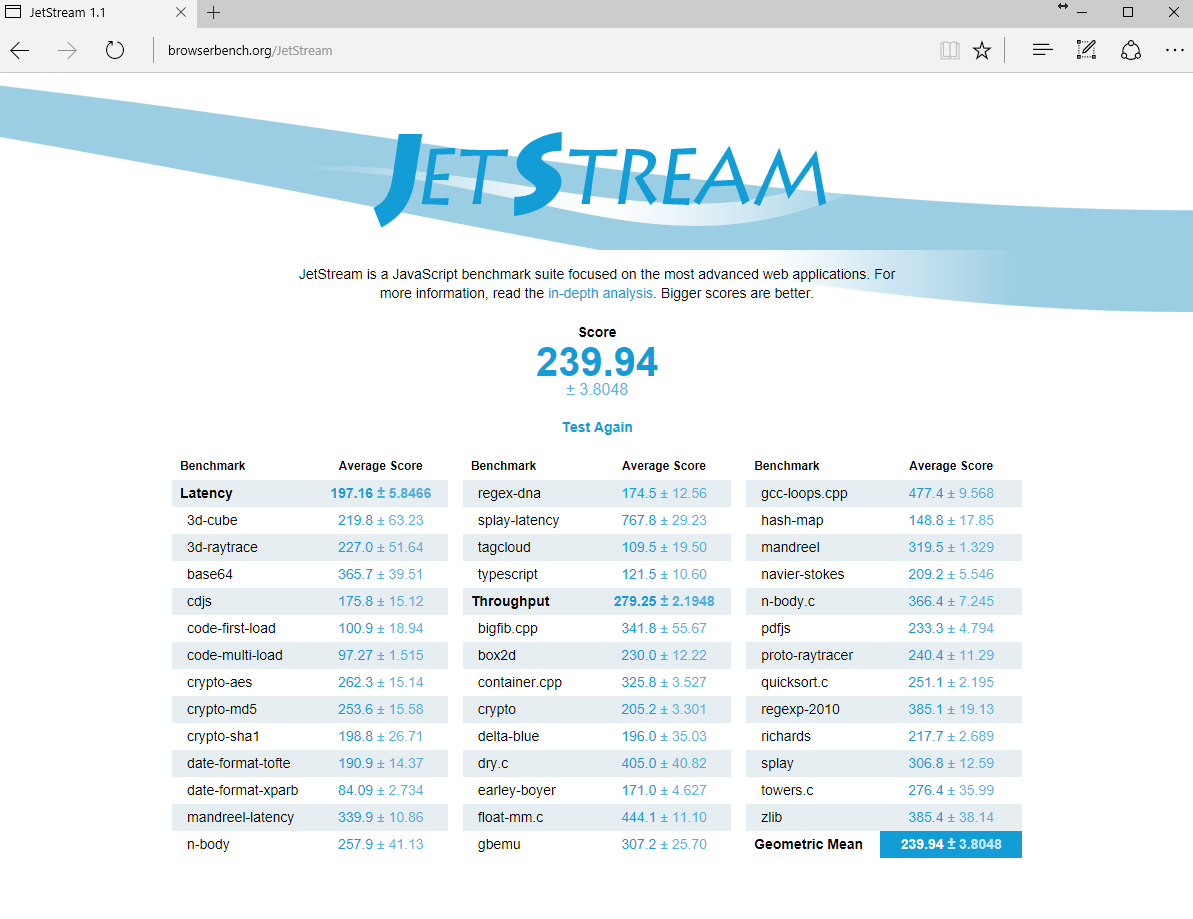The height and width of the screenshot is (919, 1193).
Task: Open the Hub panel icon
Action: (1042, 50)
